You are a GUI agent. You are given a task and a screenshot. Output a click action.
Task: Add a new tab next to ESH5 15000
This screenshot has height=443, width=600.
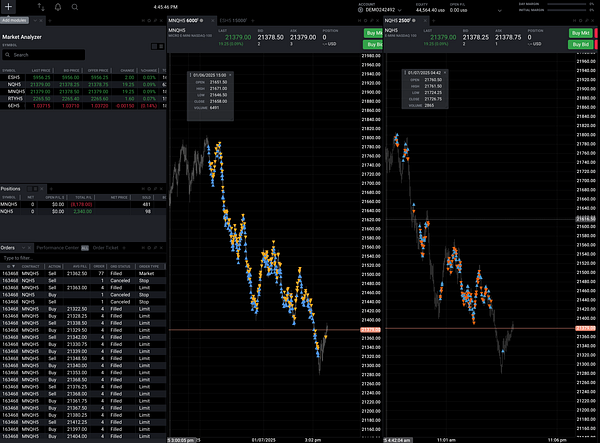[x=253, y=21]
